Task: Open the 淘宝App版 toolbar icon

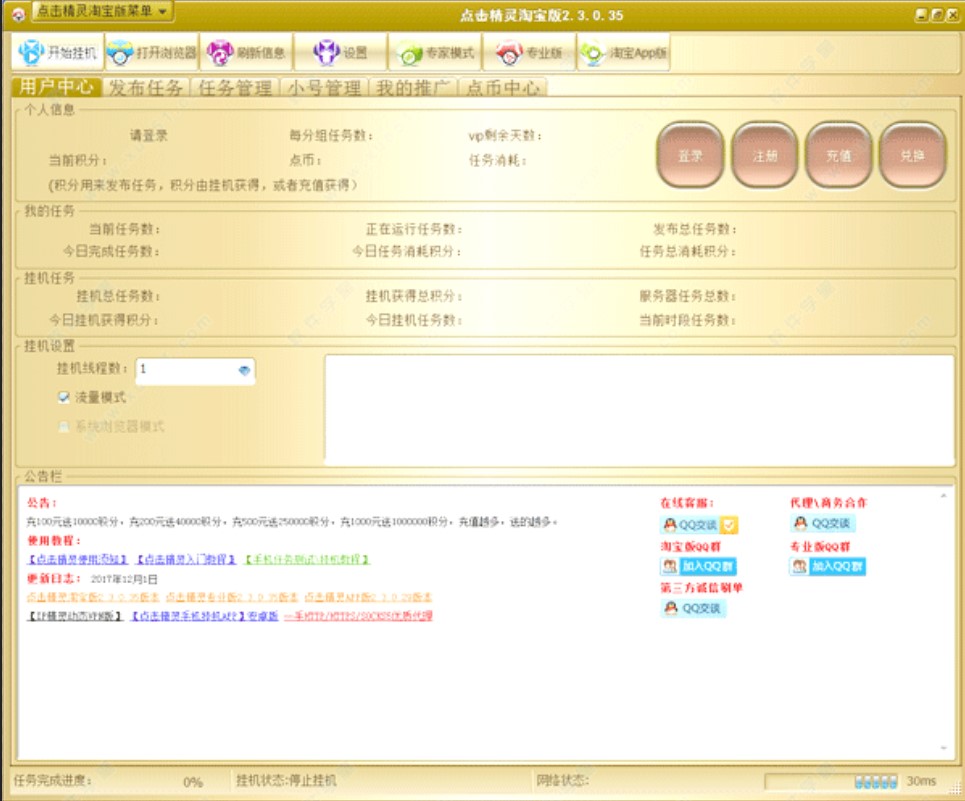Action: point(593,53)
